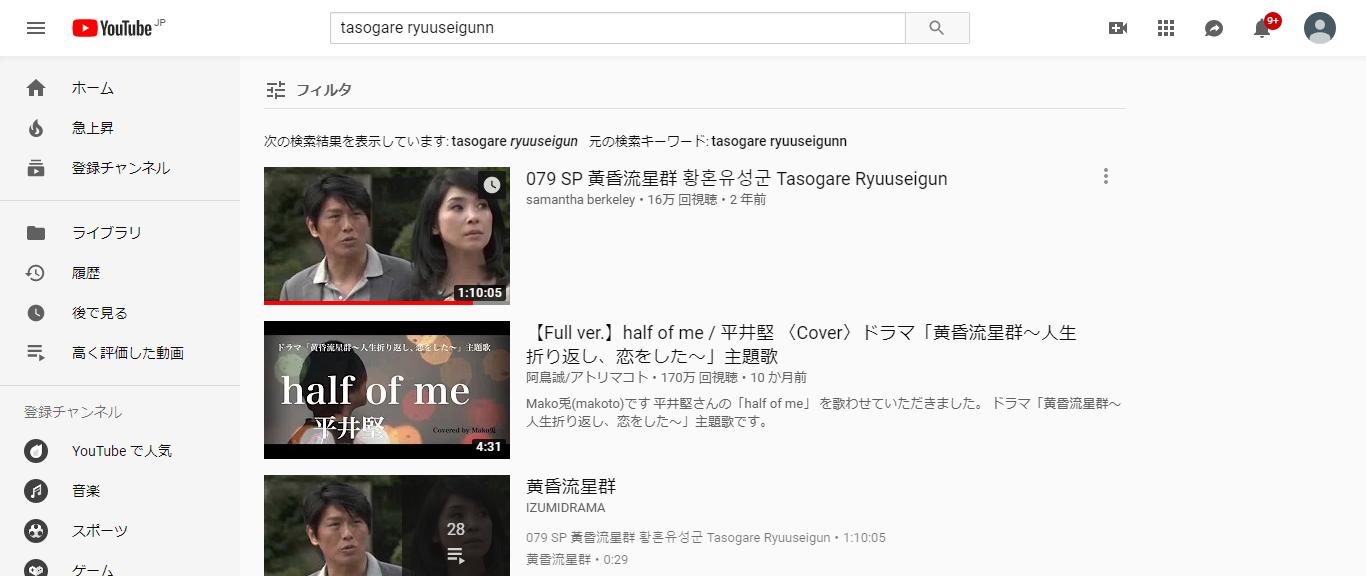Click the liked videos list icon

click(36, 353)
